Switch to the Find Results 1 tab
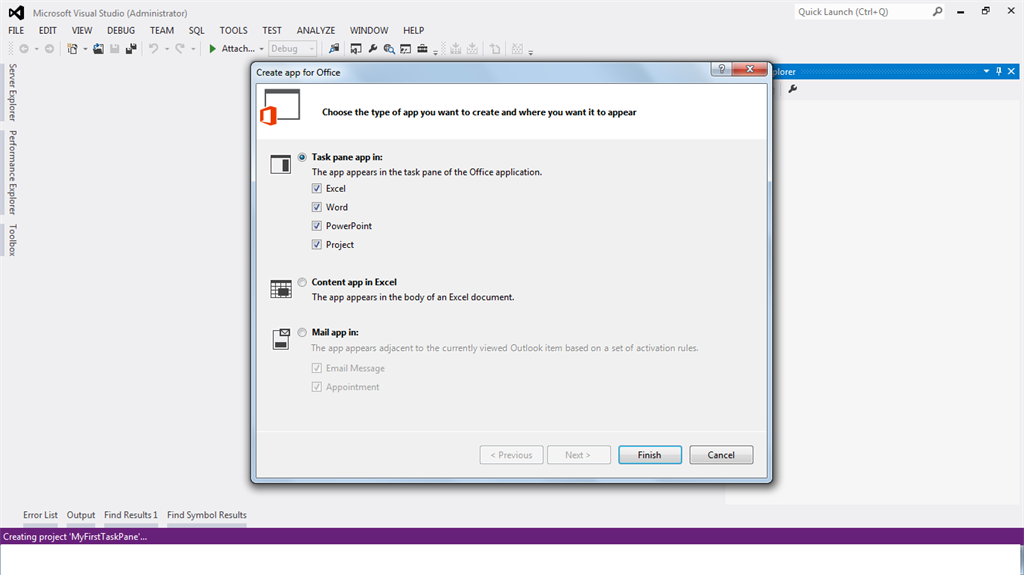Image resolution: width=1024 pixels, height=575 pixels. tap(131, 515)
